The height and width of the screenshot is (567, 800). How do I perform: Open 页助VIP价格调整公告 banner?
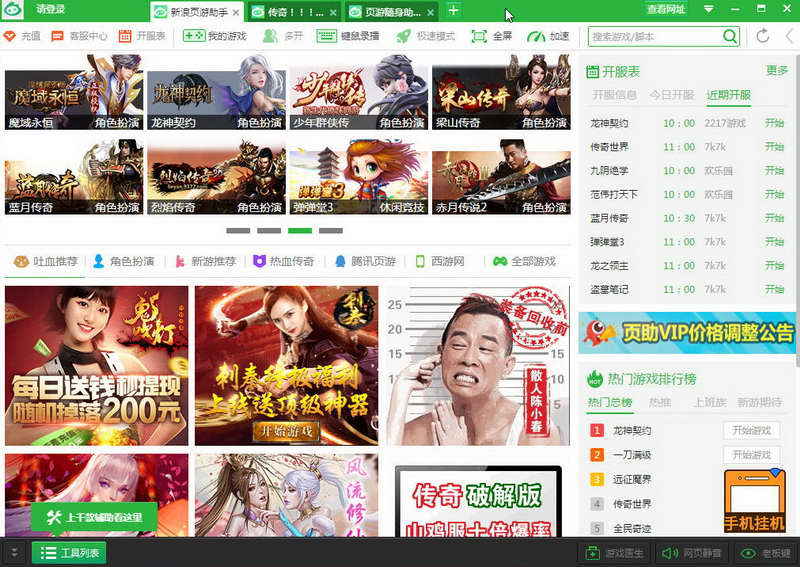[x=687, y=333]
